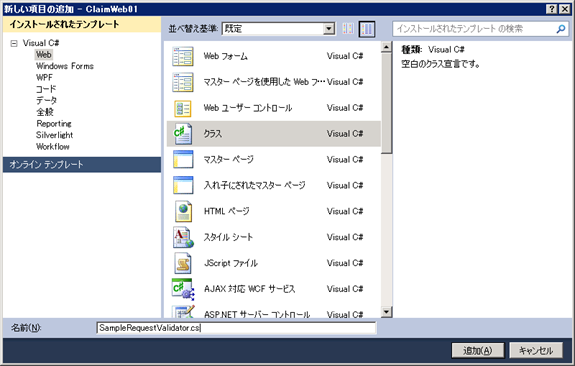Choose the JScript ファイル icon

[183, 263]
